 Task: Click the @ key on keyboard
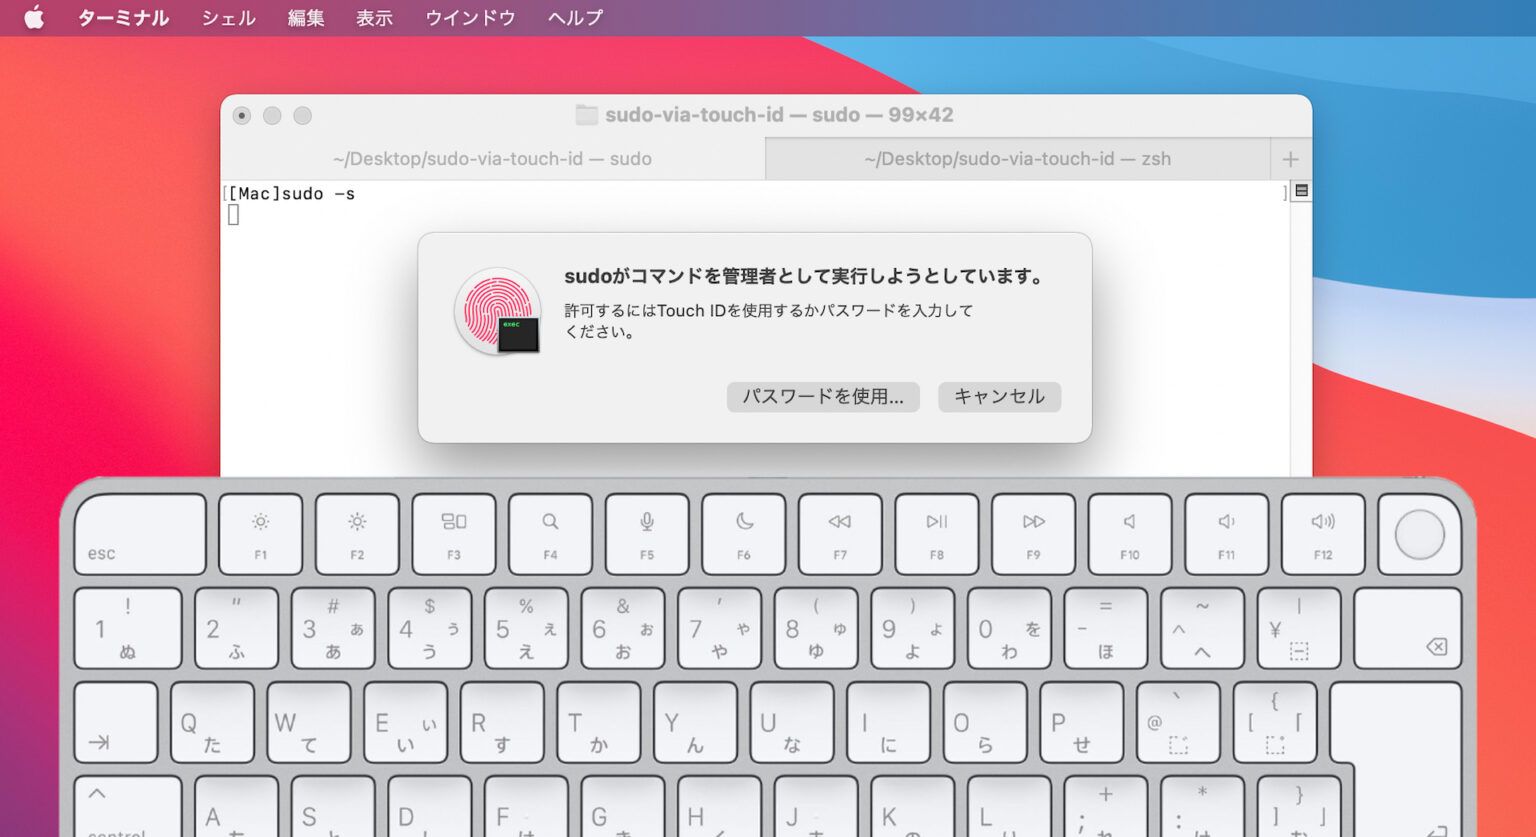[x=1178, y=722]
